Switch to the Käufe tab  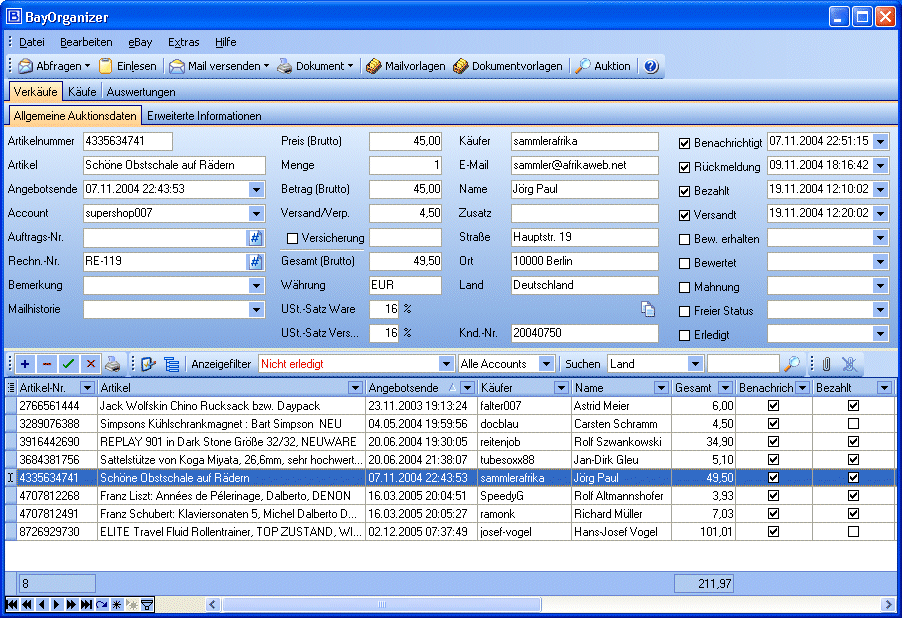pos(82,92)
